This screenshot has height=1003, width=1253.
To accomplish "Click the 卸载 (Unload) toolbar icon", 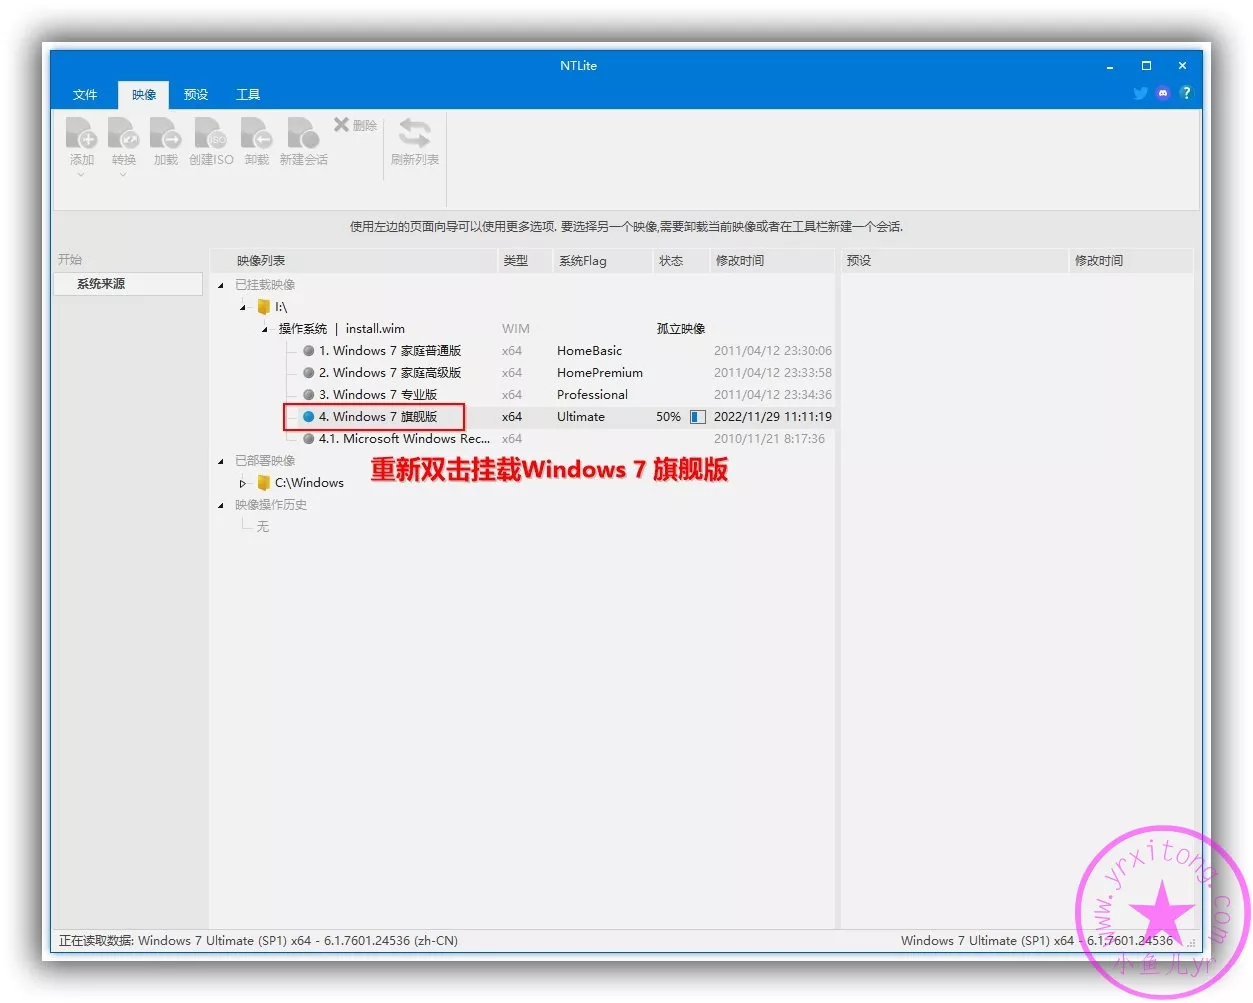I will (256, 133).
